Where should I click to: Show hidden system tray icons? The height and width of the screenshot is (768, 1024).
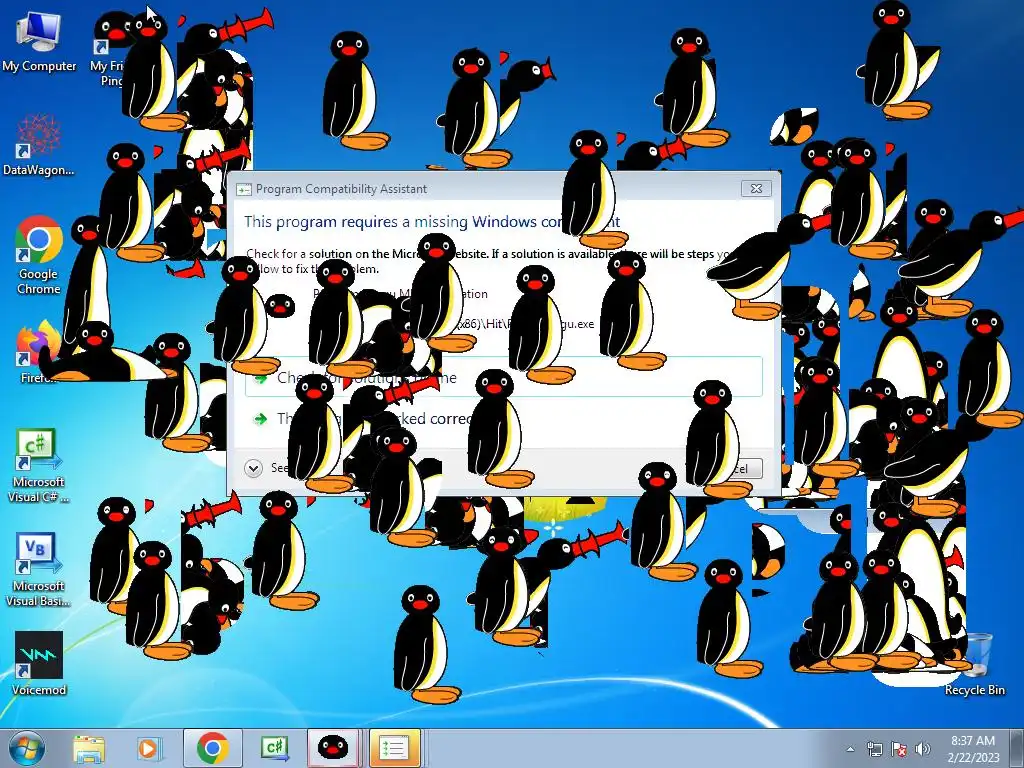(x=850, y=749)
